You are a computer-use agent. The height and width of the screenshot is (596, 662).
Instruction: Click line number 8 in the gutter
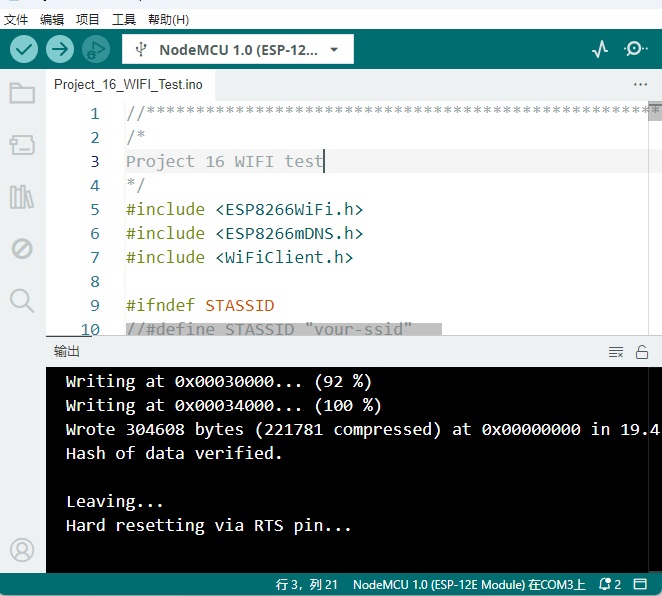click(95, 282)
